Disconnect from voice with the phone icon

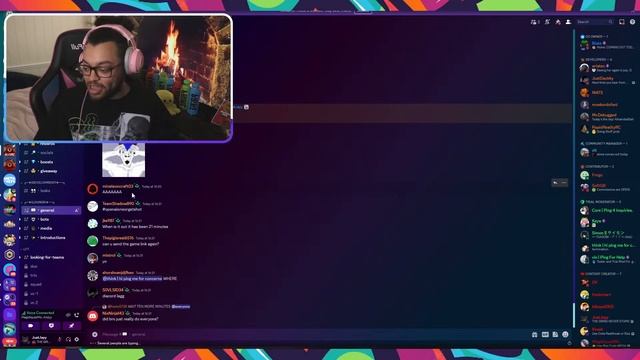point(77,315)
